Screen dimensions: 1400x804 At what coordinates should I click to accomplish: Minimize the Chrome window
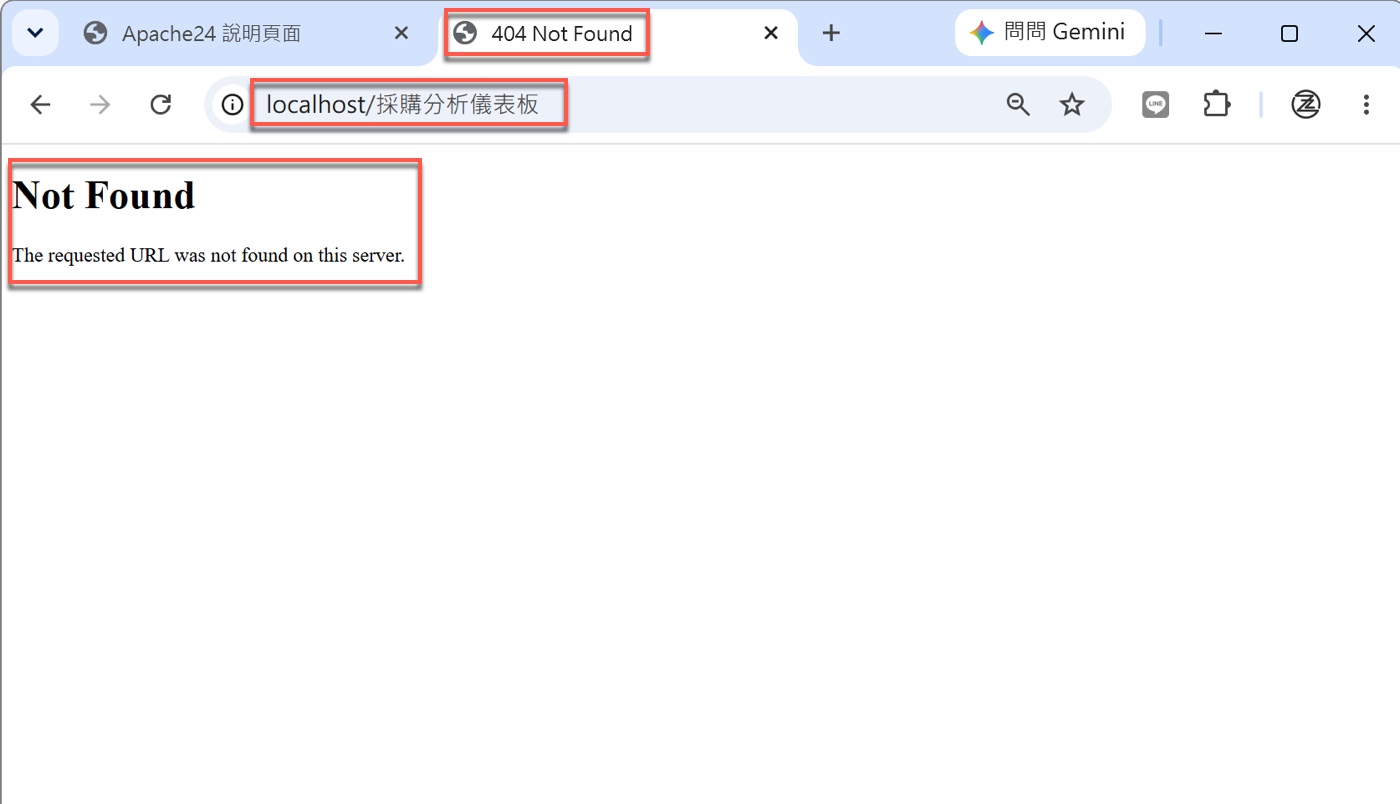pyautogui.click(x=1213, y=33)
